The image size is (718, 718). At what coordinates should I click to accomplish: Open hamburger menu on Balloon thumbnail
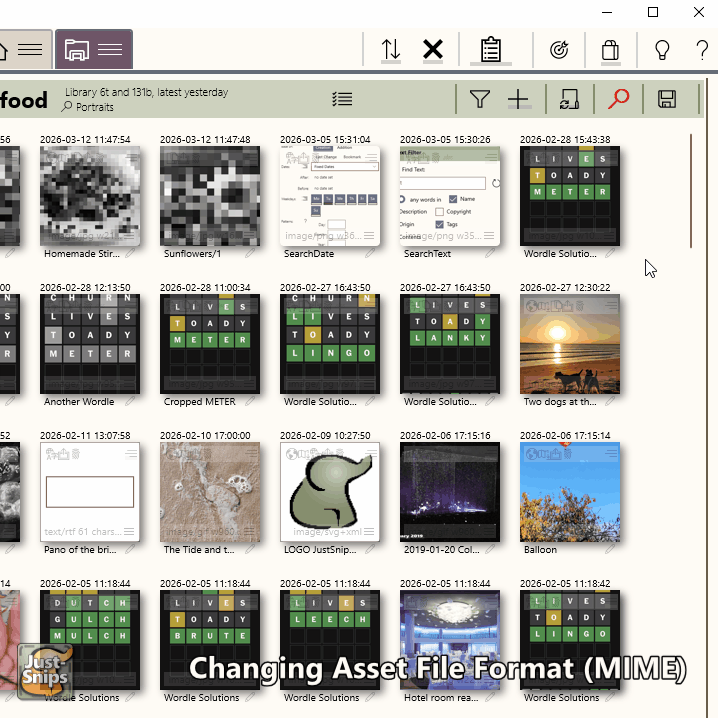[x=611, y=454]
